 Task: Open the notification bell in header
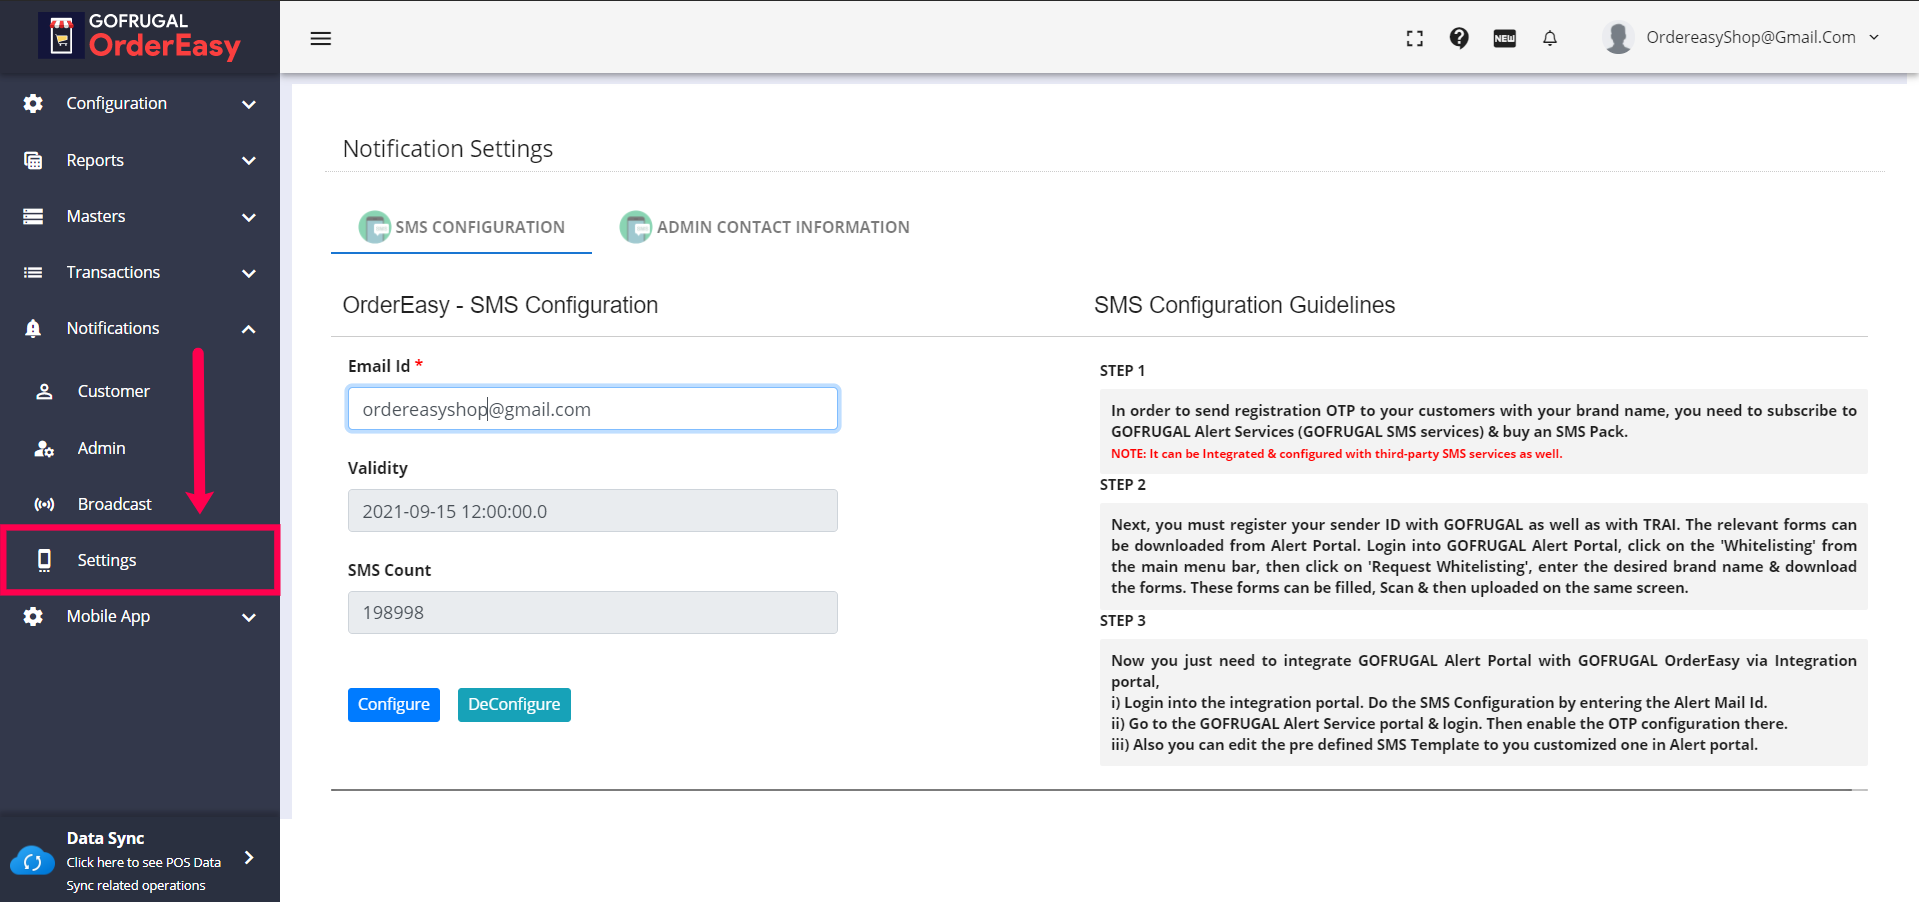1550,38
